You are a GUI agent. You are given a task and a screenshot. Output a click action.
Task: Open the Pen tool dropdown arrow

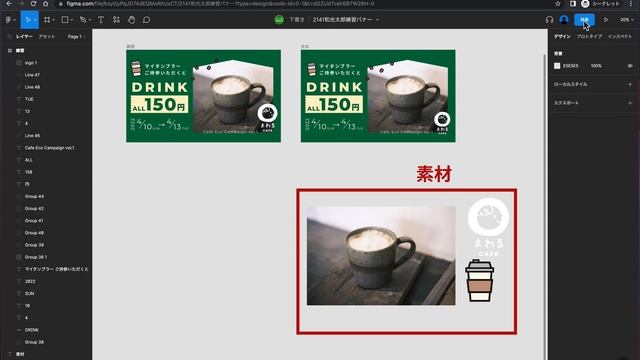click(90, 20)
